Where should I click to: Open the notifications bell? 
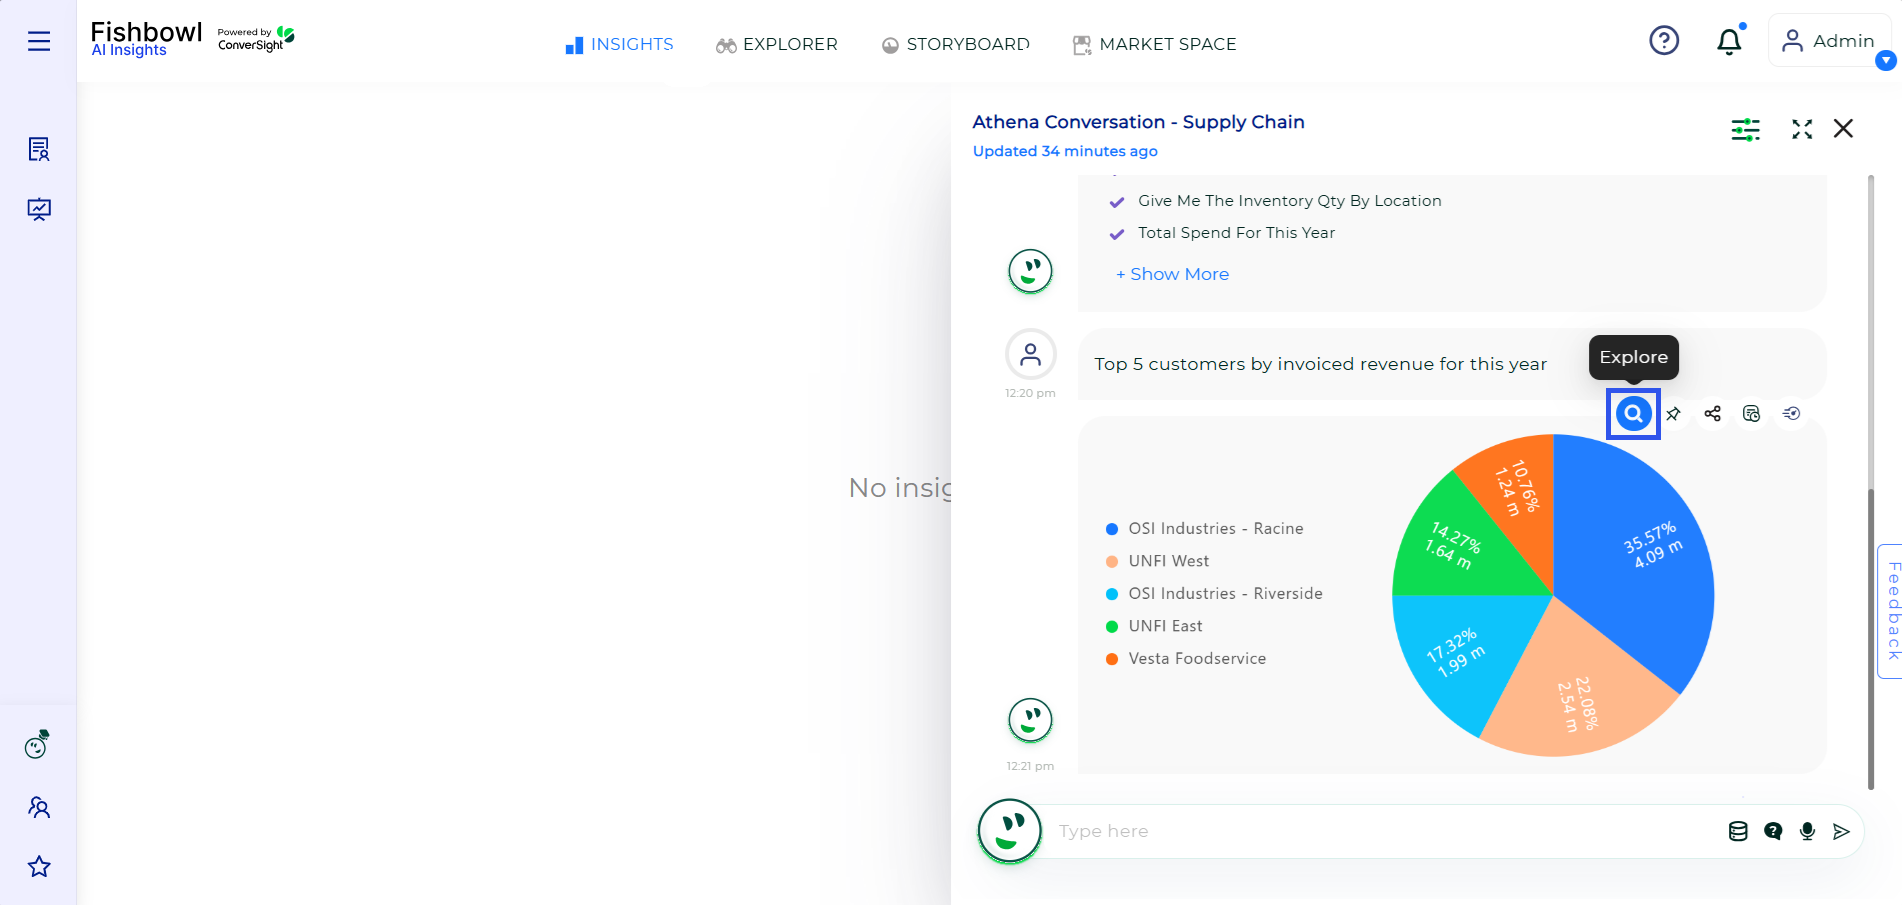point(1730,41)
